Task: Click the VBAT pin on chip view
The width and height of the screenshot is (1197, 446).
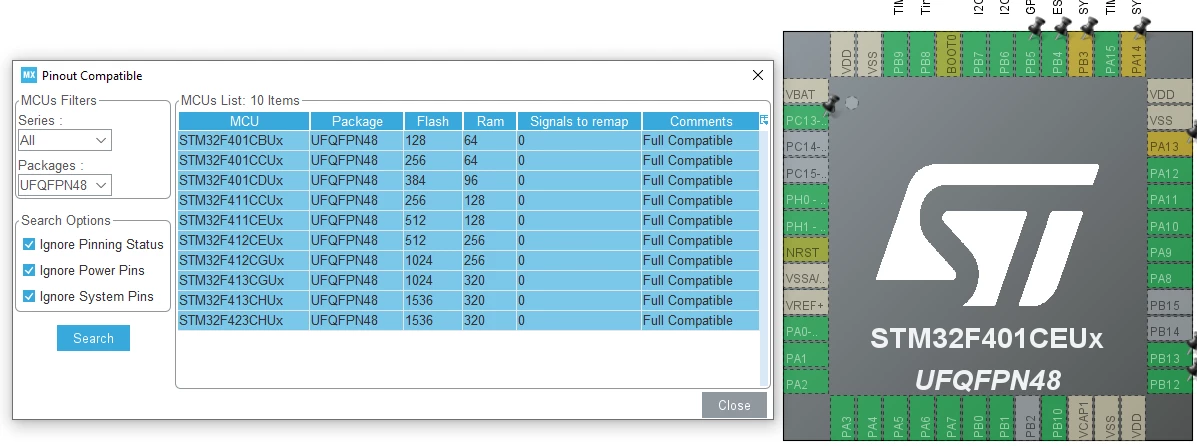Action: pyautogui.click(x=805, y=95)
